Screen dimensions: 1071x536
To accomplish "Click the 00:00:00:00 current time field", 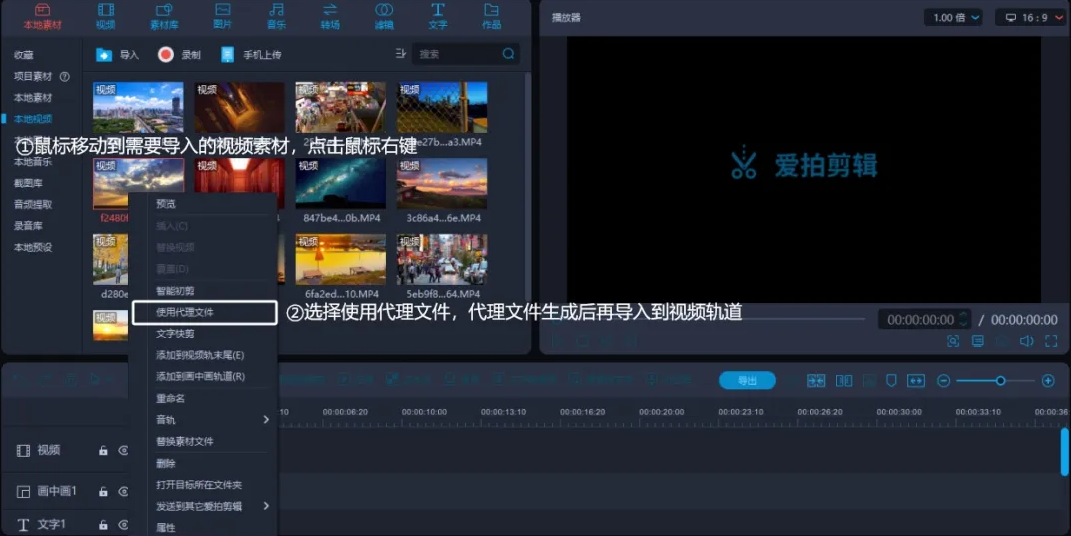I will tap(920, 320).
